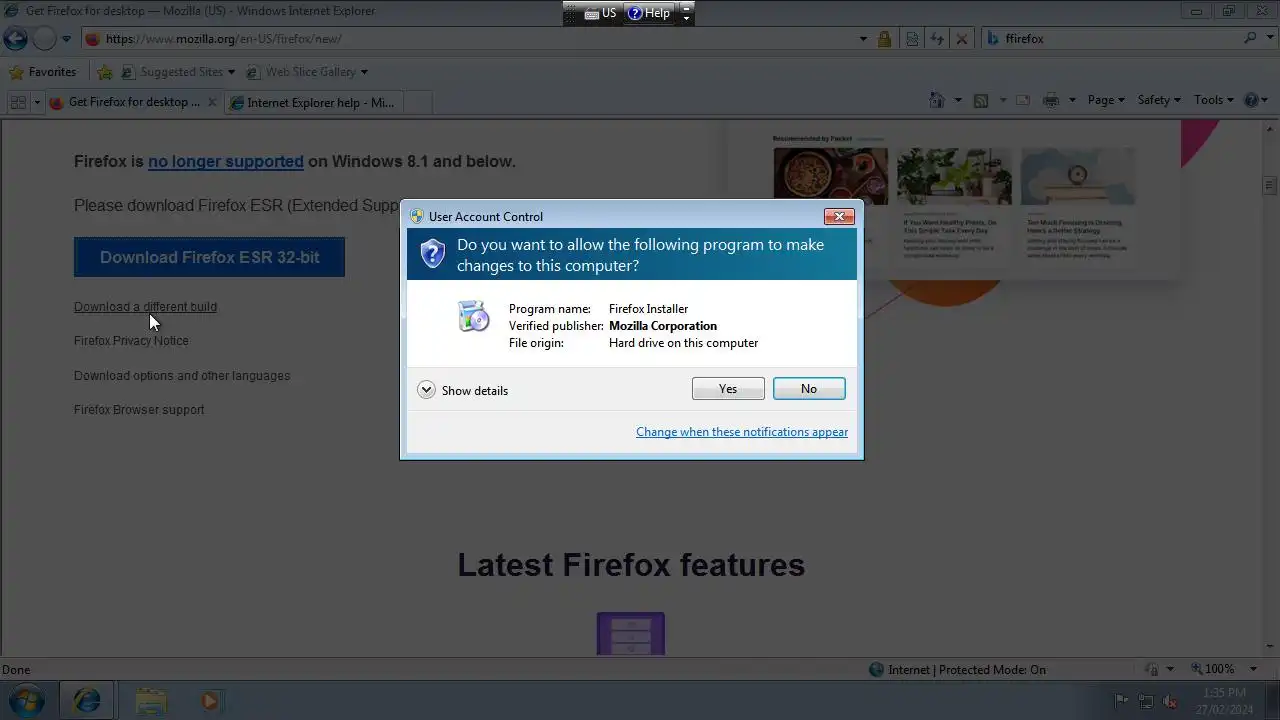Image resolution: width=1280 pixels, height=720 pixels.
Task: Click the security lock icon in address bar
Action: 884,39
